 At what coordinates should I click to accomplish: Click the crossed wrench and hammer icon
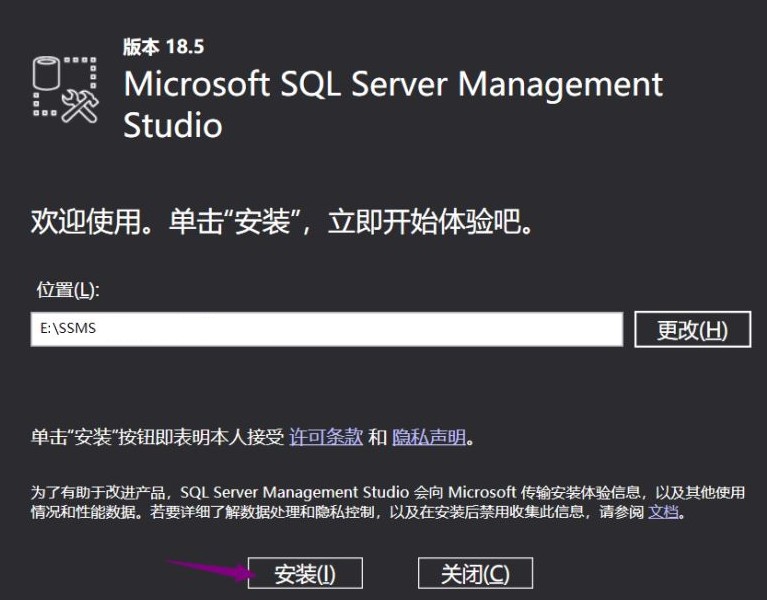click(80, 107)
